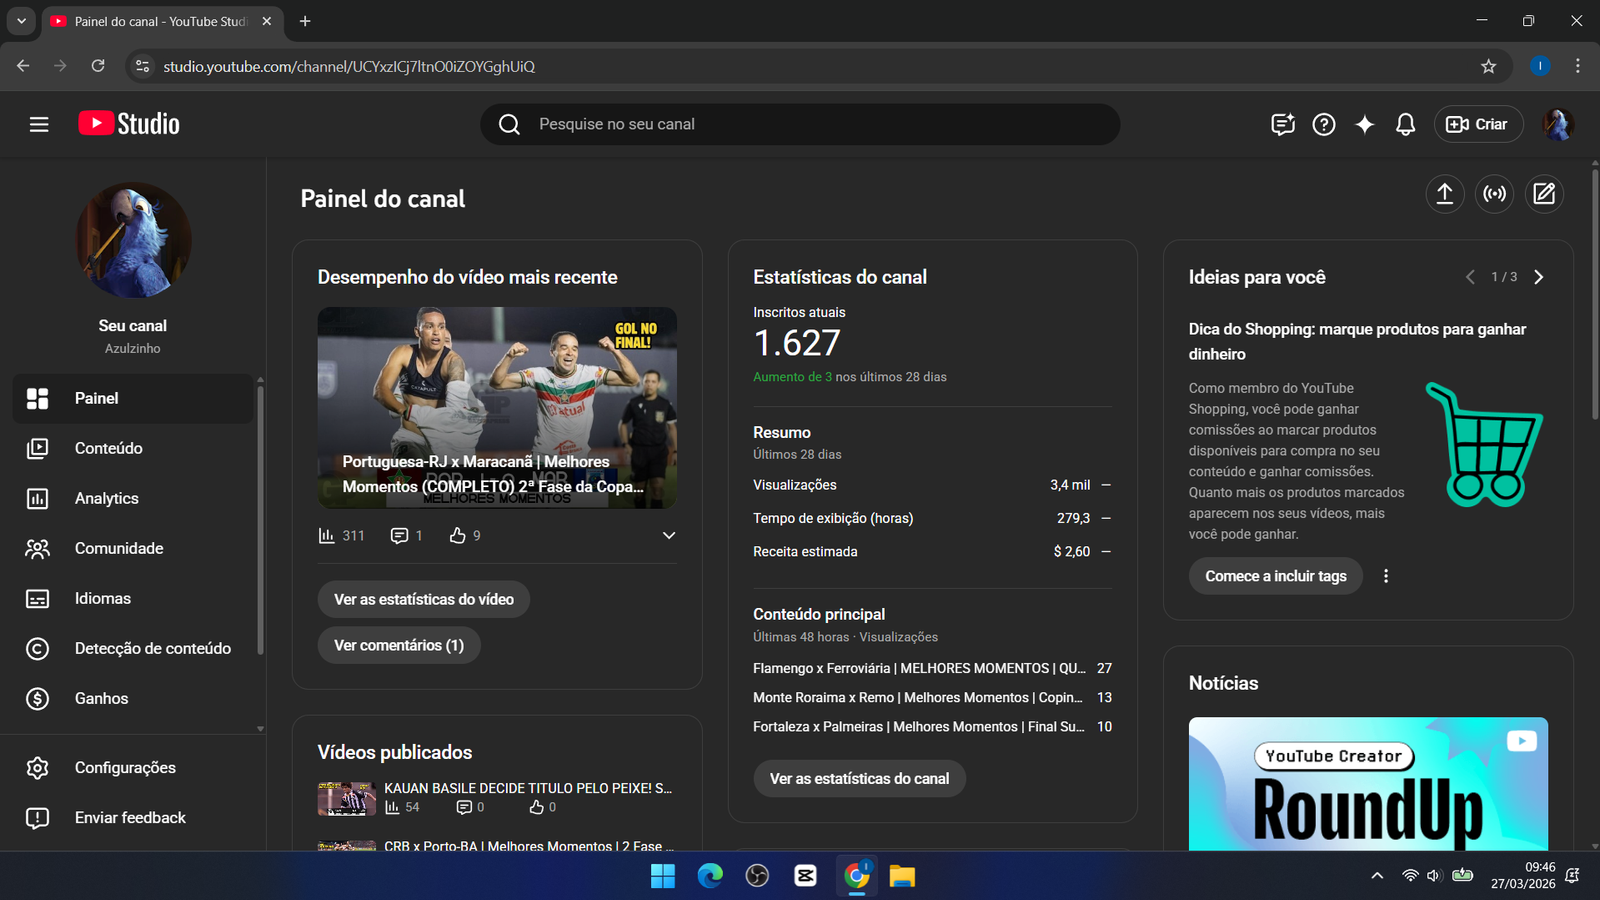The image size is (1600, 900).
Task: Open three-dot options beside incluir tags
Action: tap(1386, 576)
